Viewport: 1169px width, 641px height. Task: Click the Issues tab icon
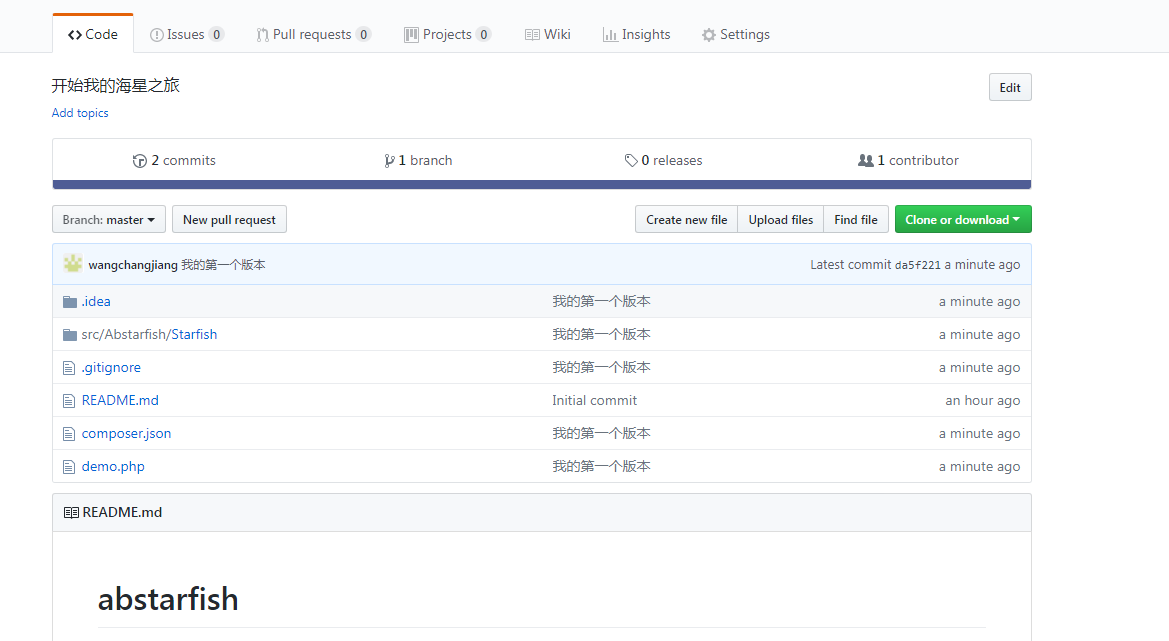tap(157, 35)
